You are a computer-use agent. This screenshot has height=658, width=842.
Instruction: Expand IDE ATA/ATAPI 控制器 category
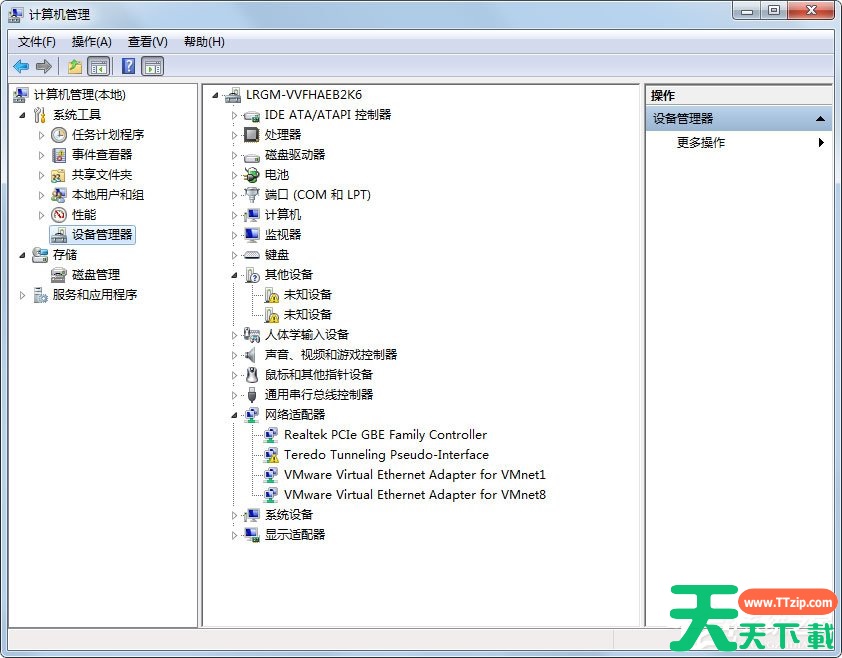pyautogui.click(x=234, y=115)
